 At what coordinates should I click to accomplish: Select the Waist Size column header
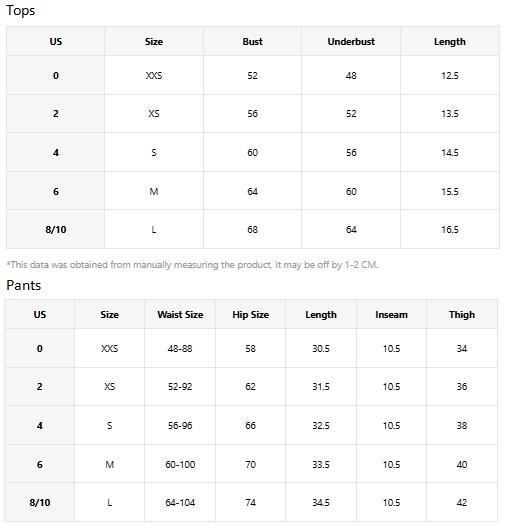(180, 314)
